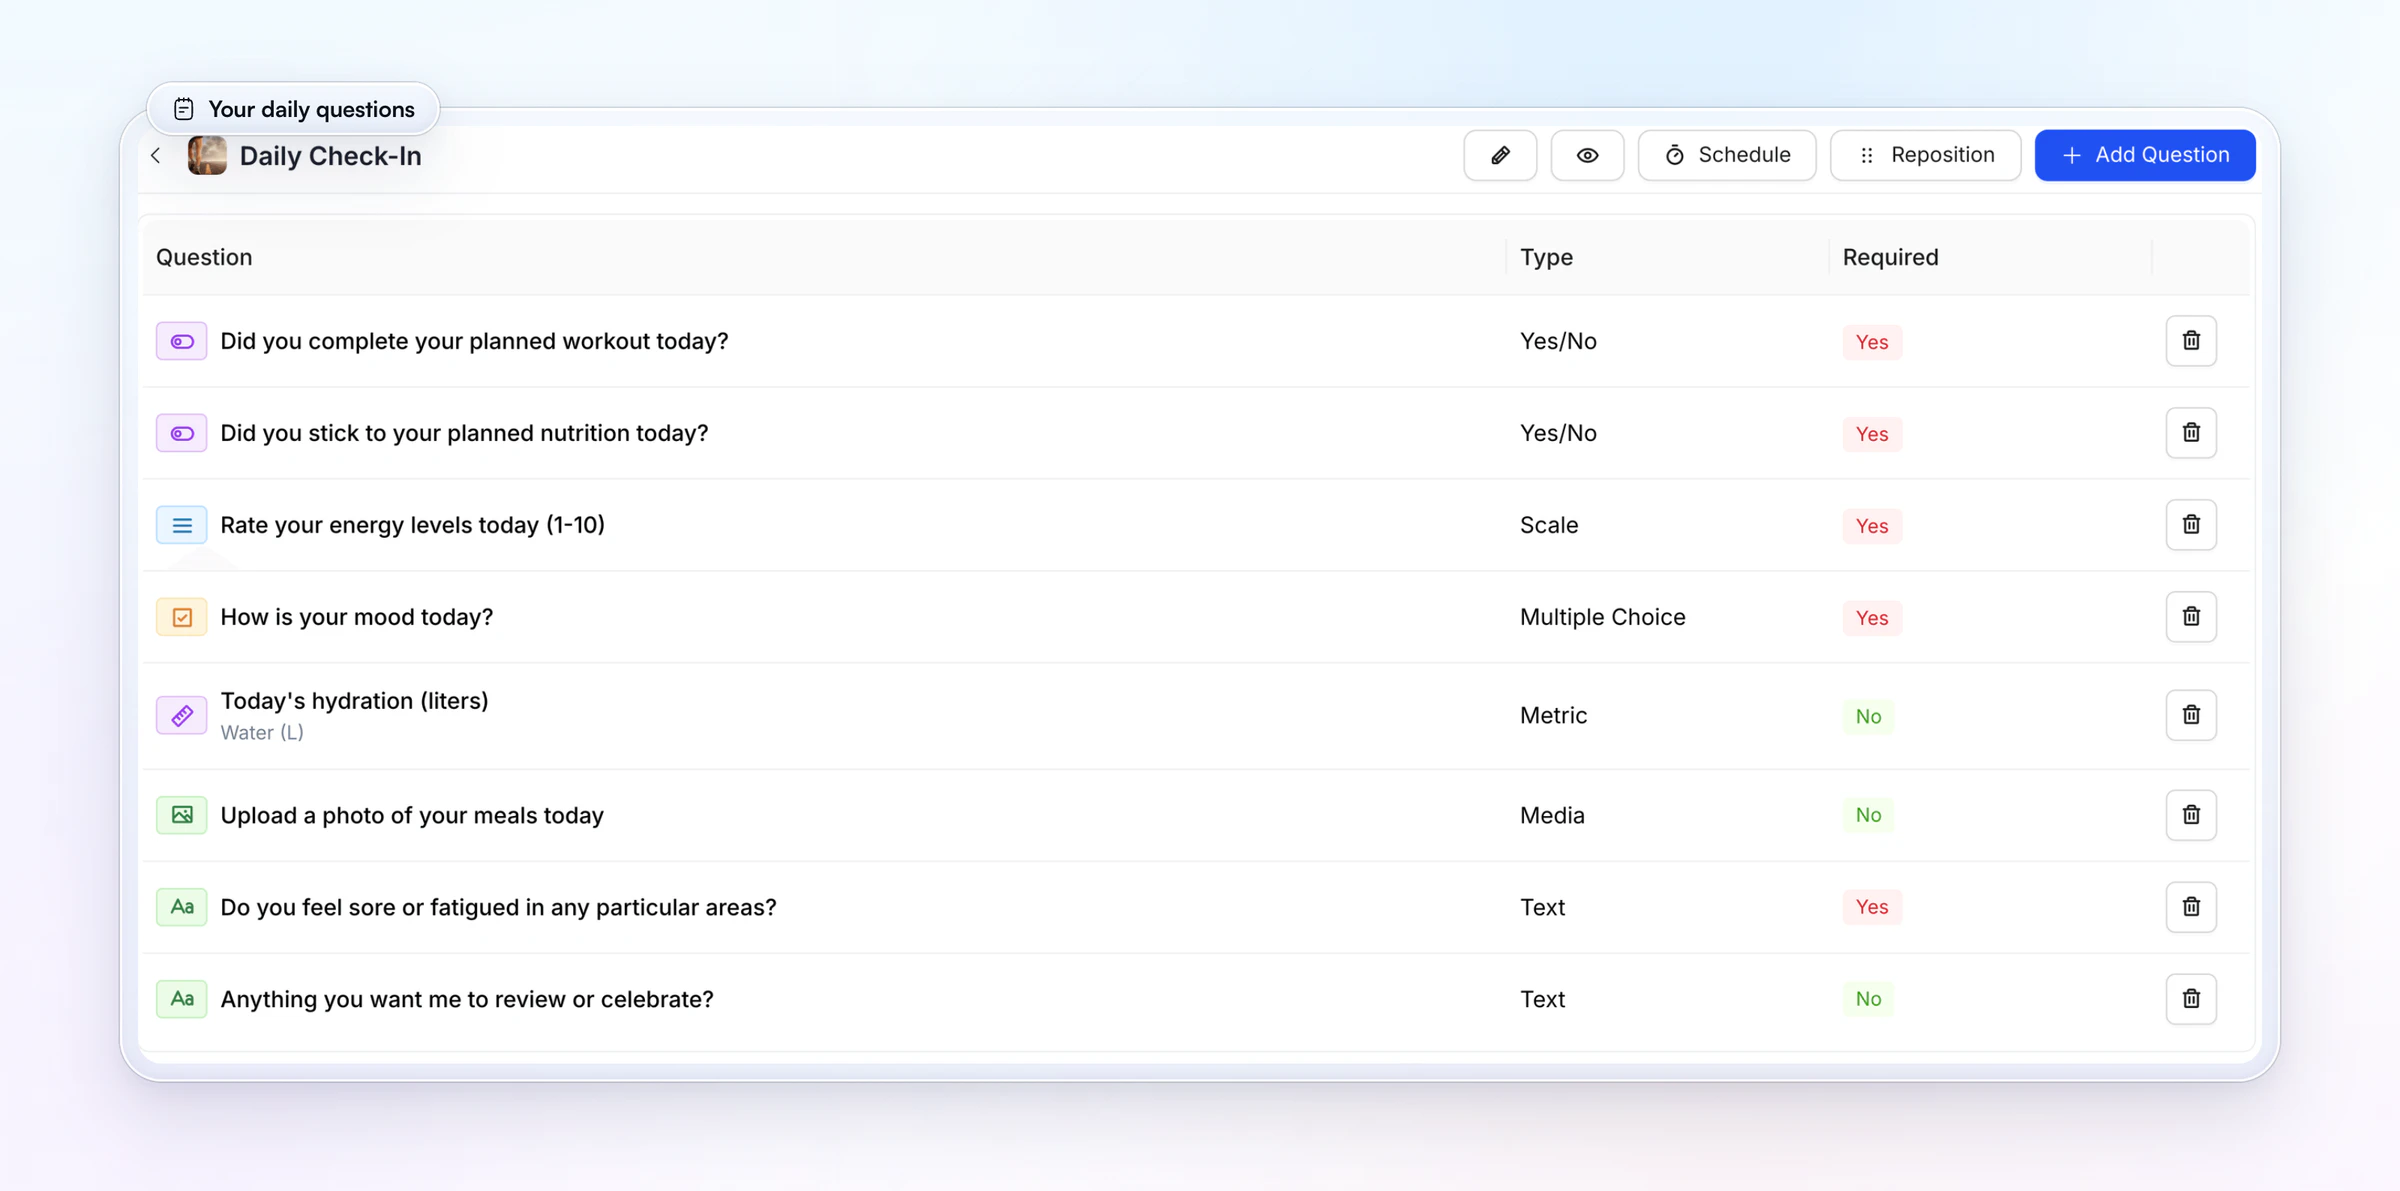Viewport: 2400px width, 1191px height.
Task: Click the 'Media' type cell
Action: point(1552,815)
